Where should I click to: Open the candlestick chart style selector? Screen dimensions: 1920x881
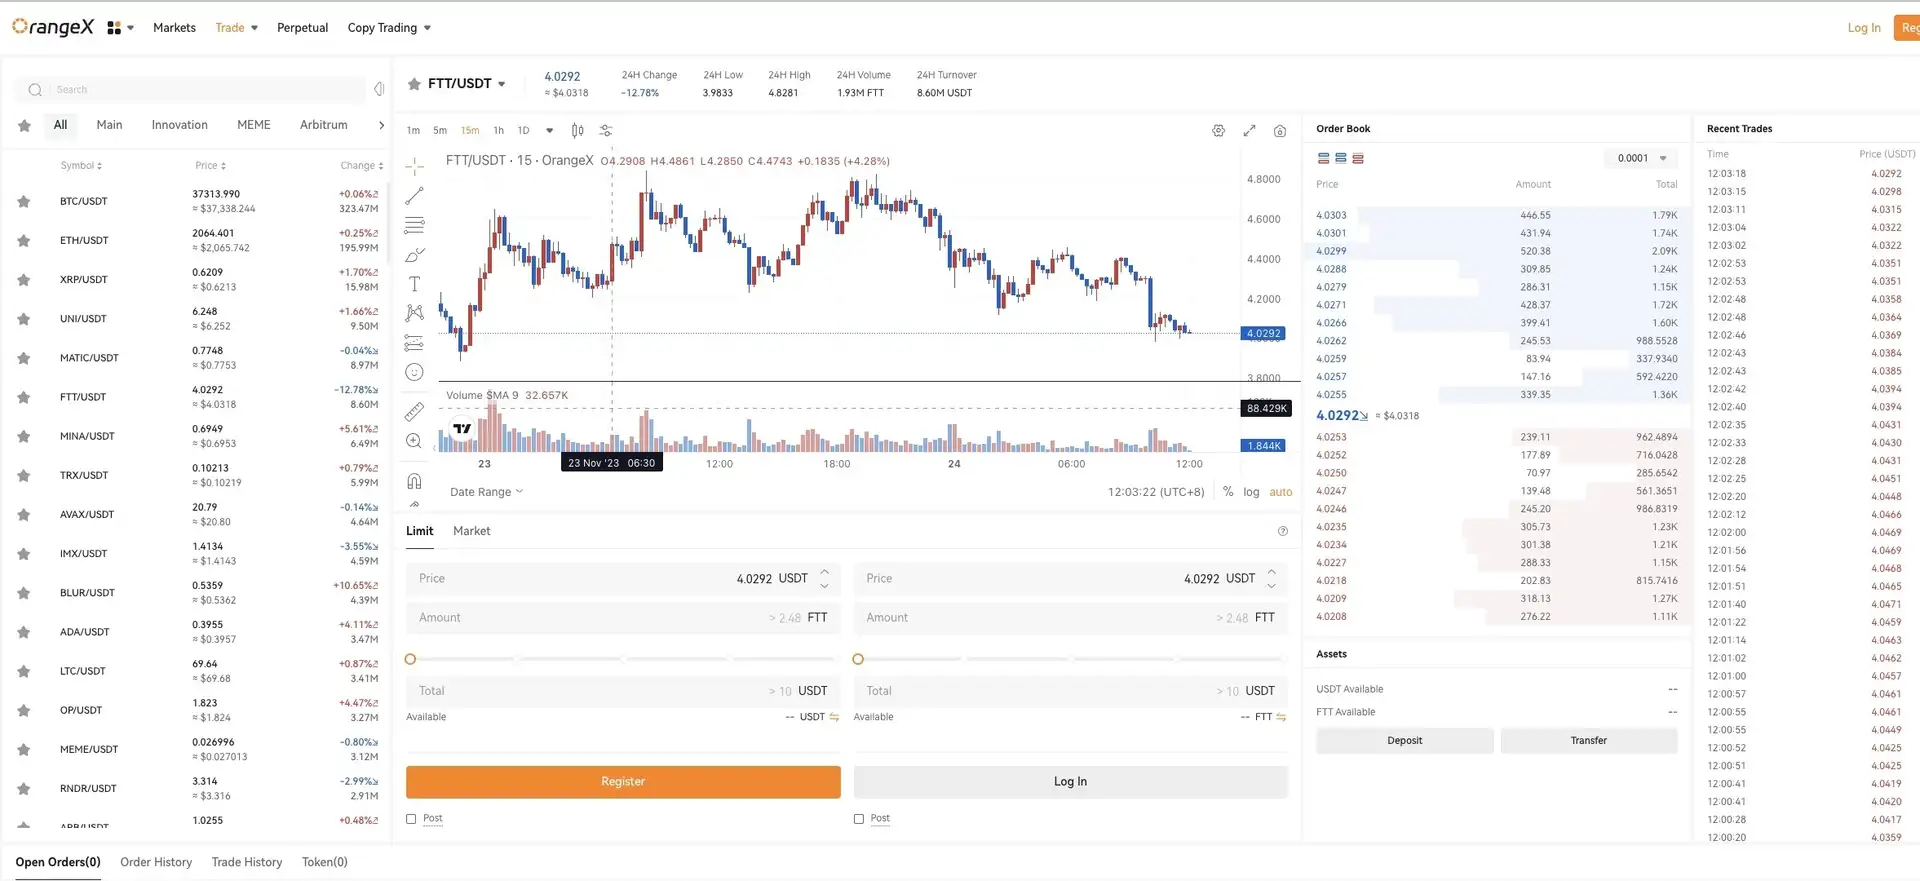(x=577, y=131)
